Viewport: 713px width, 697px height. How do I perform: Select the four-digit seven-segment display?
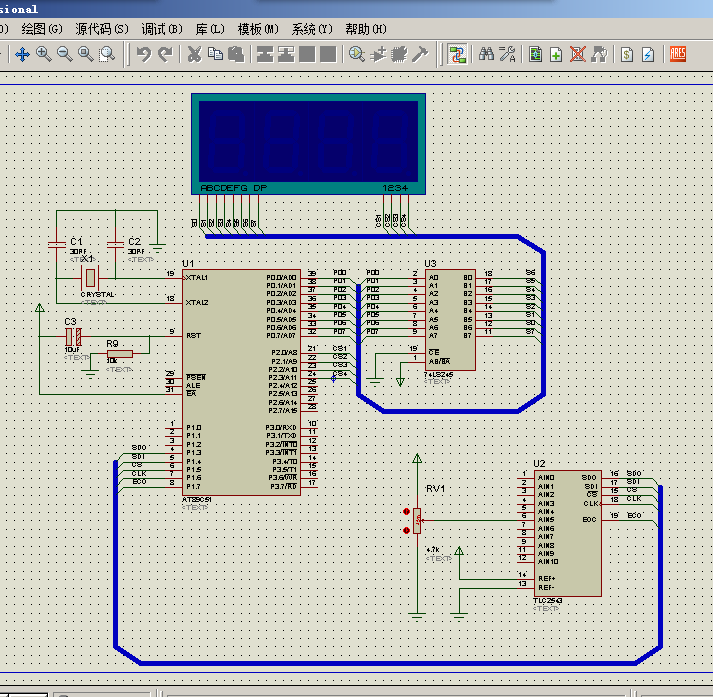[x=308, y=144]
